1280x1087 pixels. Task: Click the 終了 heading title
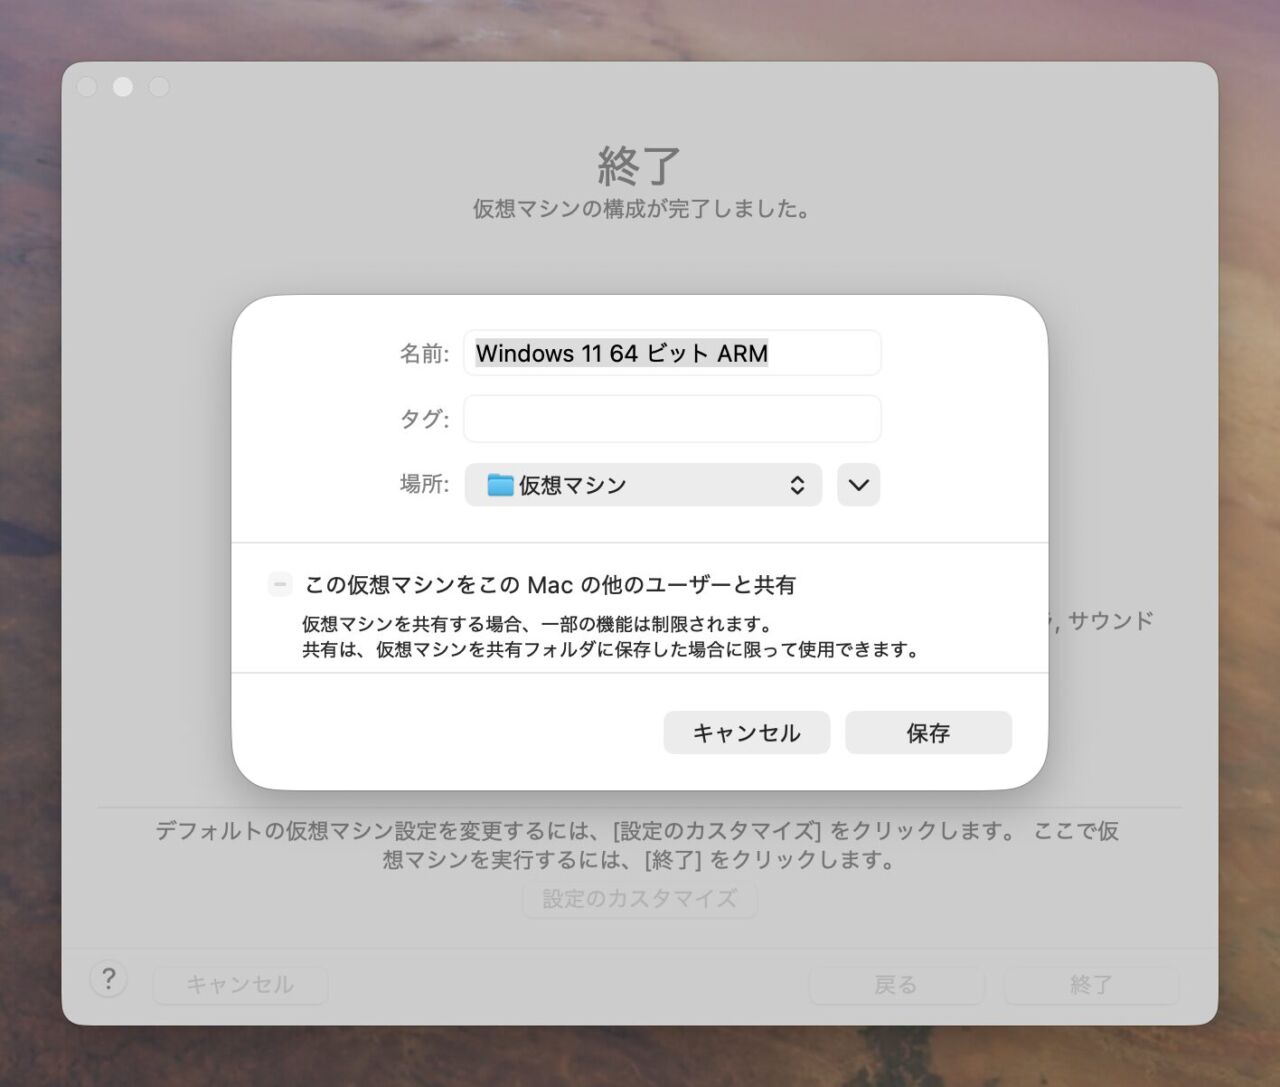(639, 166)
